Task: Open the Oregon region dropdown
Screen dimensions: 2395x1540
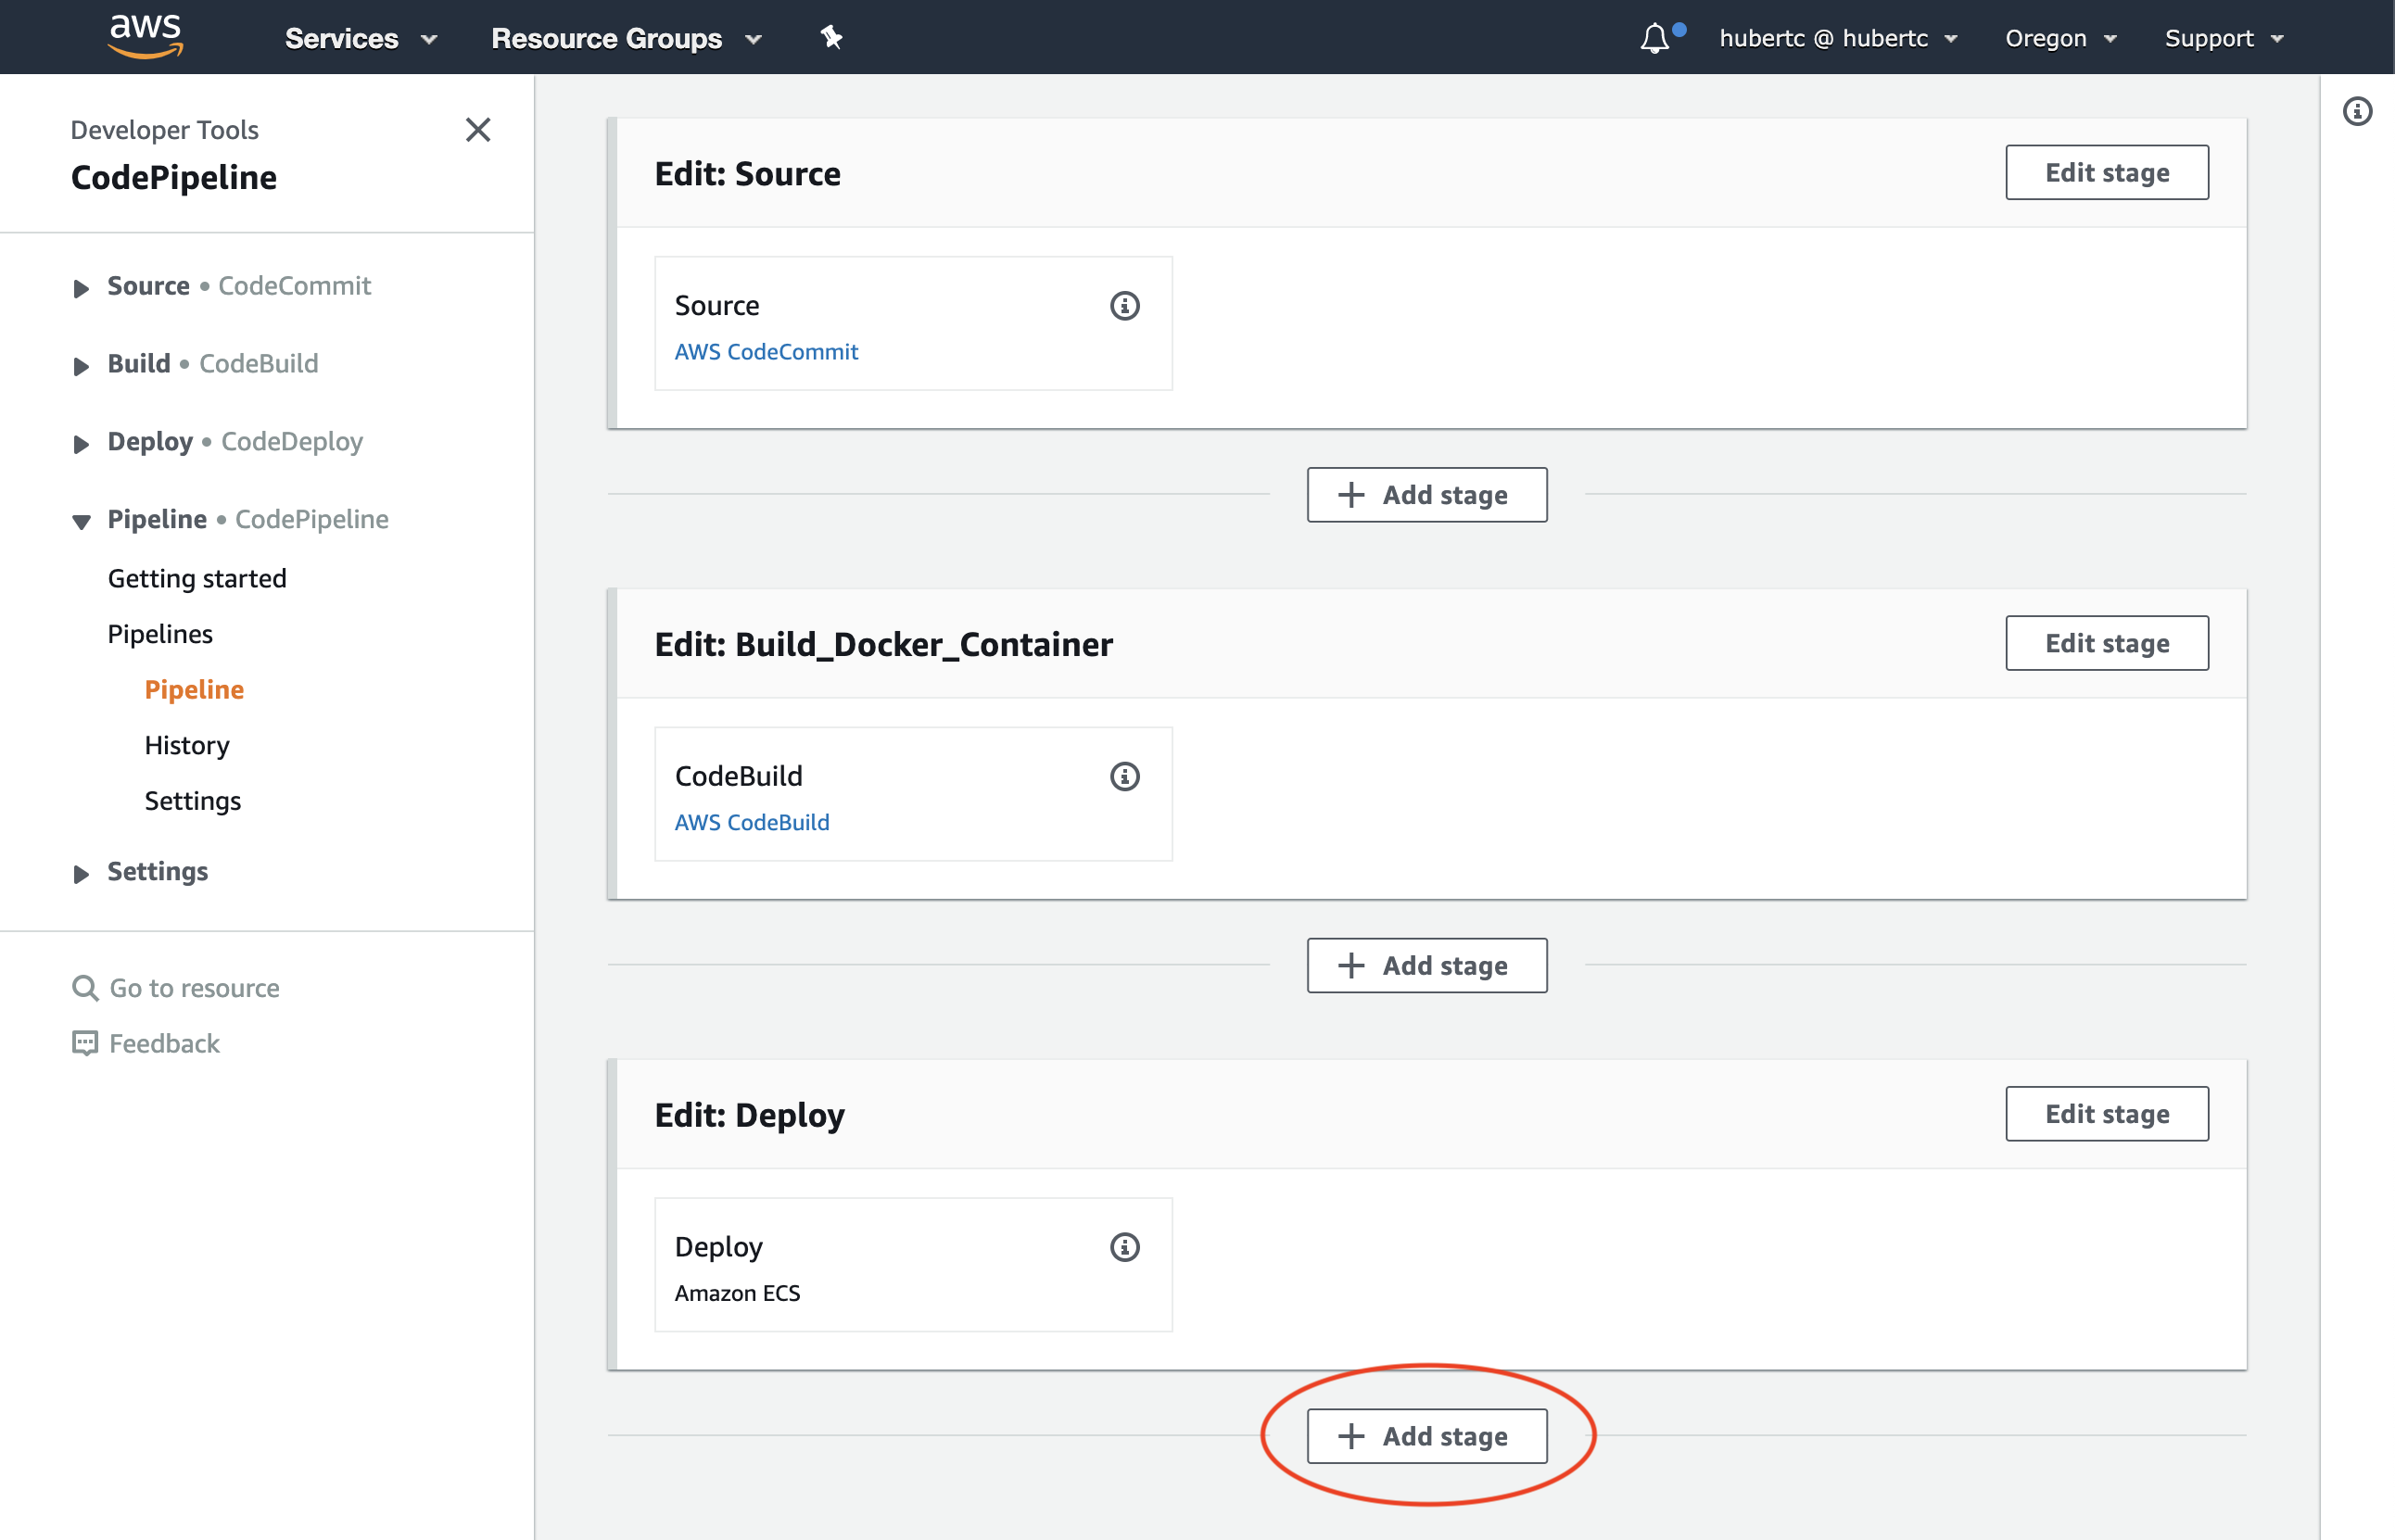Action: 2061,38
